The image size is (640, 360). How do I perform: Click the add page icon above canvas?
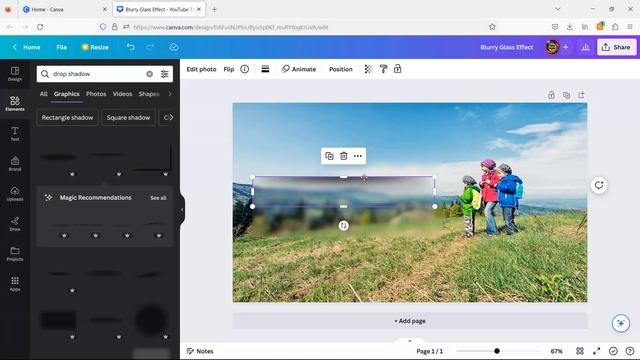[581, 95]
